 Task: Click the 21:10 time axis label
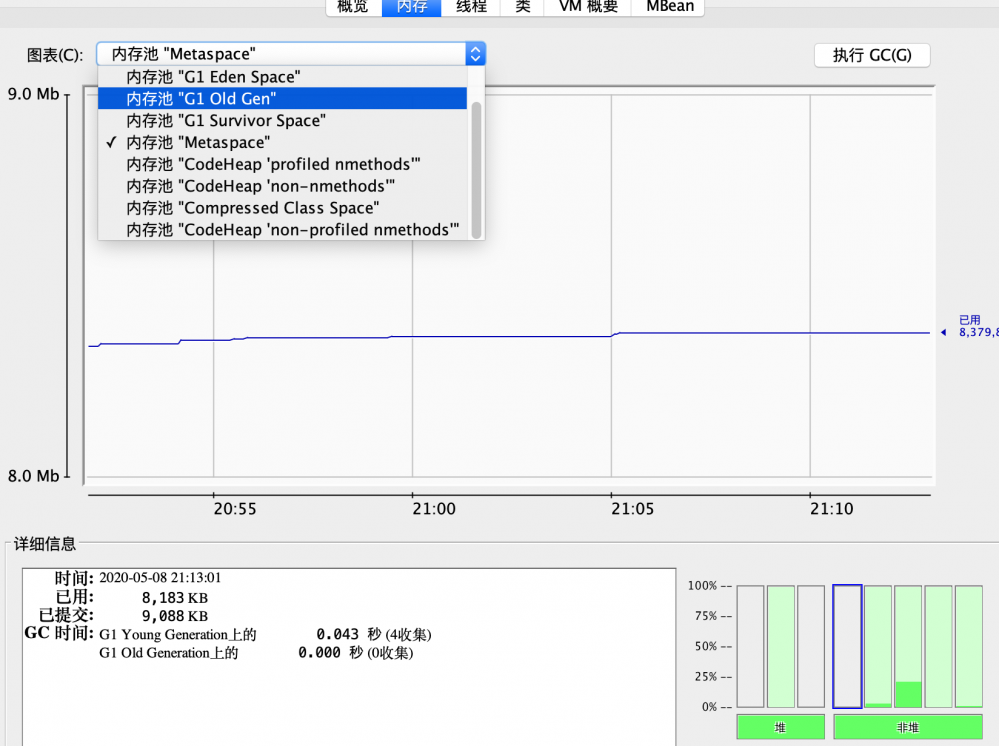831,509
